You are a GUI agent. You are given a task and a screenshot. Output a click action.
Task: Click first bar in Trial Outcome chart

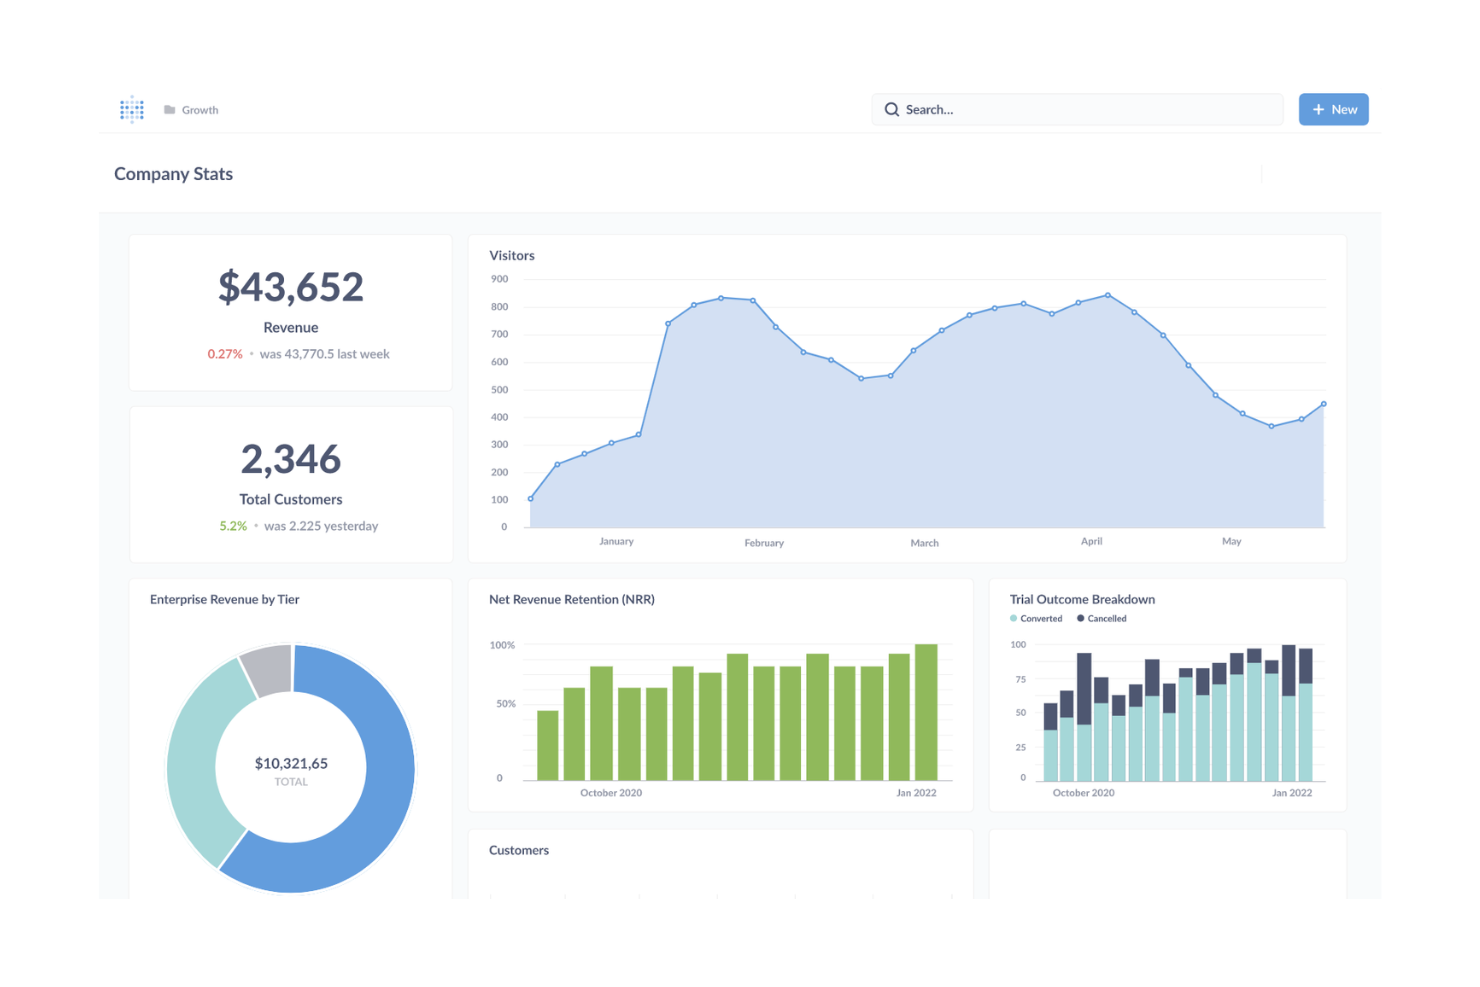pos(1050,742)
